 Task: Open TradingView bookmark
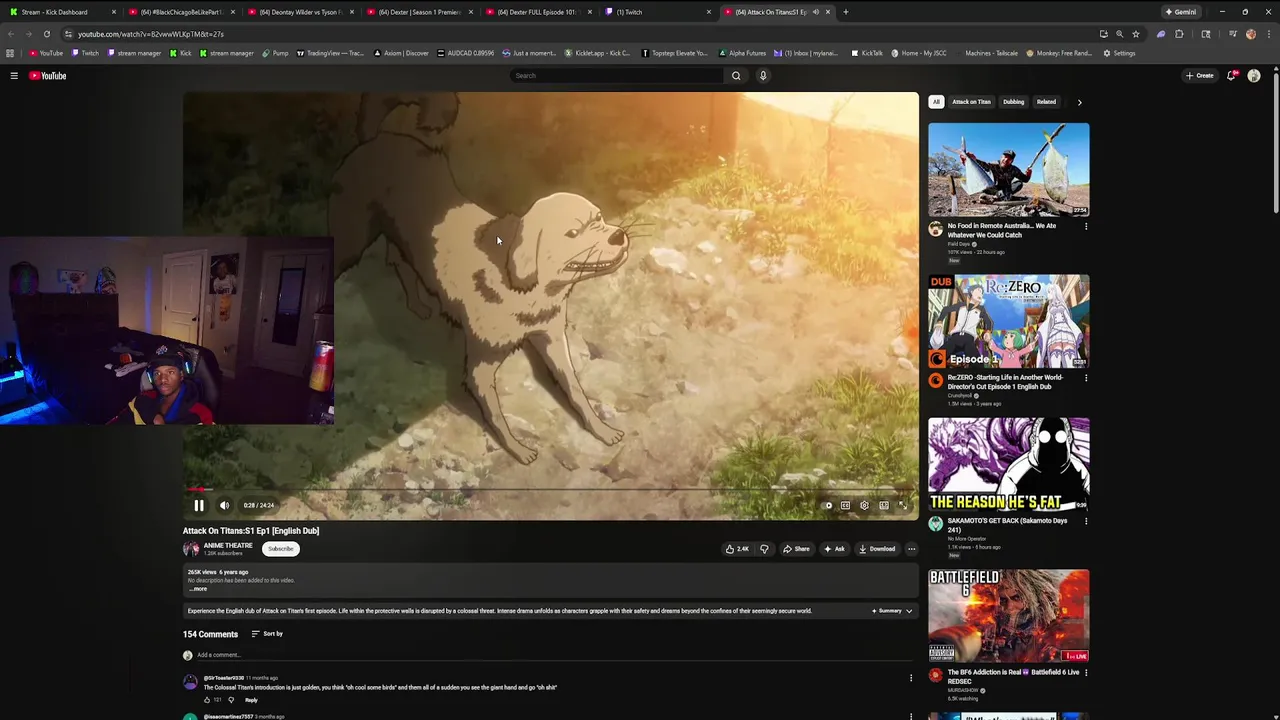click(330, 53)
